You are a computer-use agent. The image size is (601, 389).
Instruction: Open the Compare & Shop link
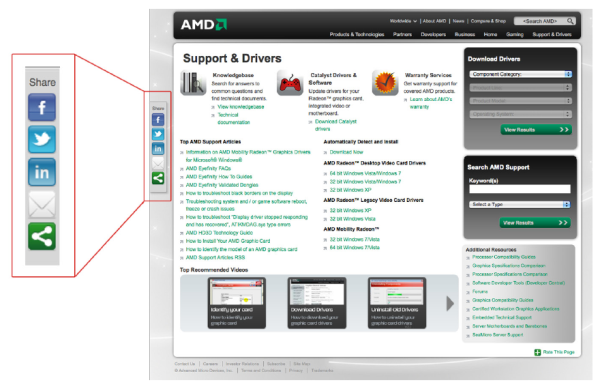(x=488, y=21)
